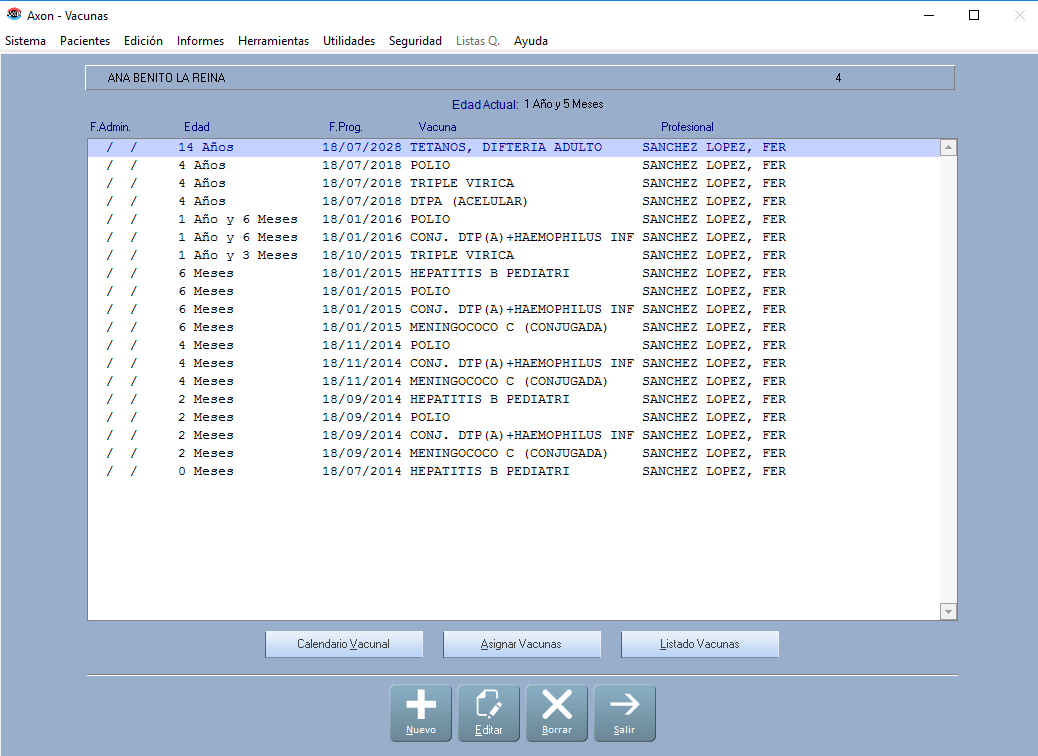Open the Sistema menu

(26, 41)
